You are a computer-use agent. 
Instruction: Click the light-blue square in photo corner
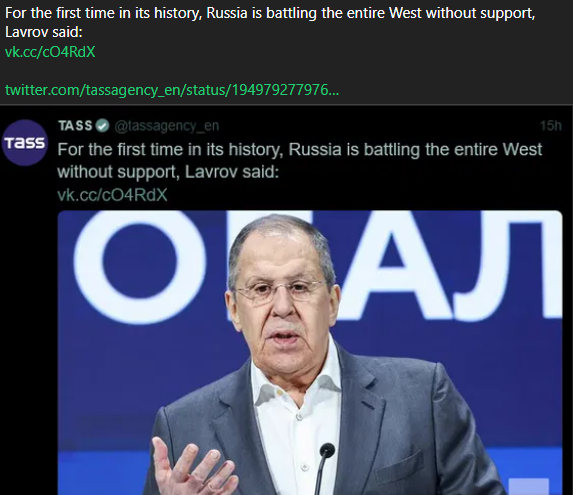tap(528, 486)
